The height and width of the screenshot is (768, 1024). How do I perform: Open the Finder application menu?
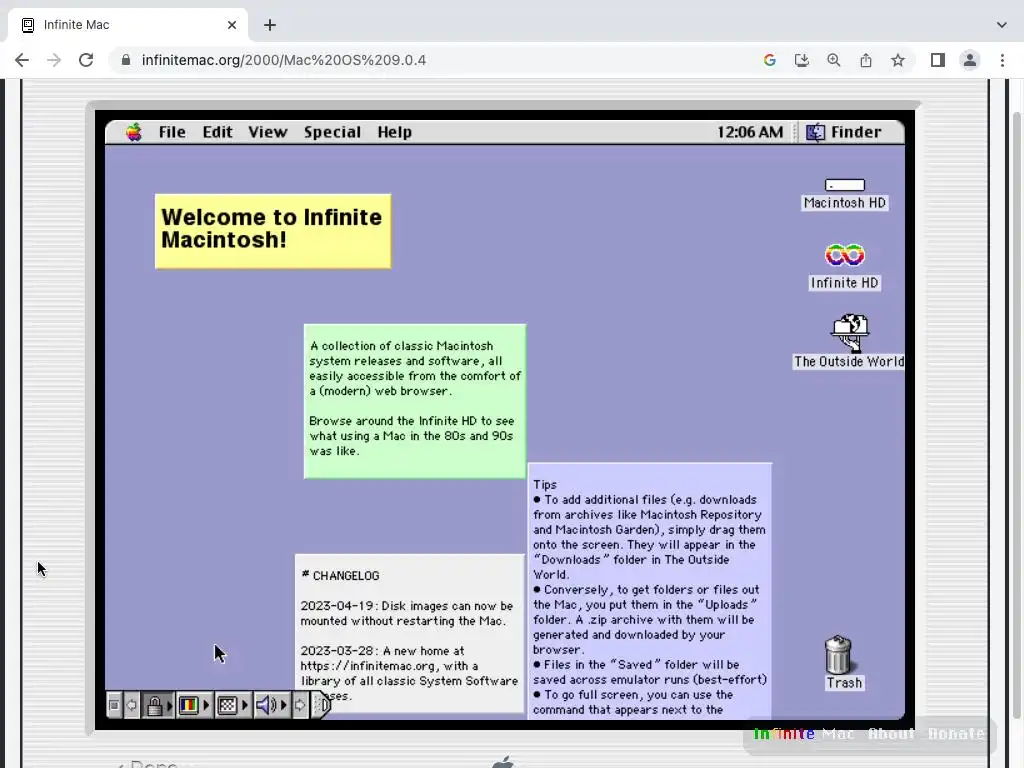pyautogui.click(x=843, y=132)
